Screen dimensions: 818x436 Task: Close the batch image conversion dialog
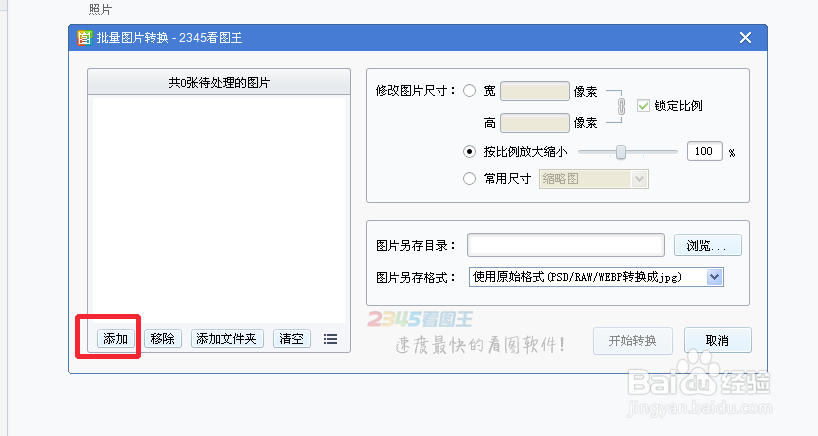[745, 38]
